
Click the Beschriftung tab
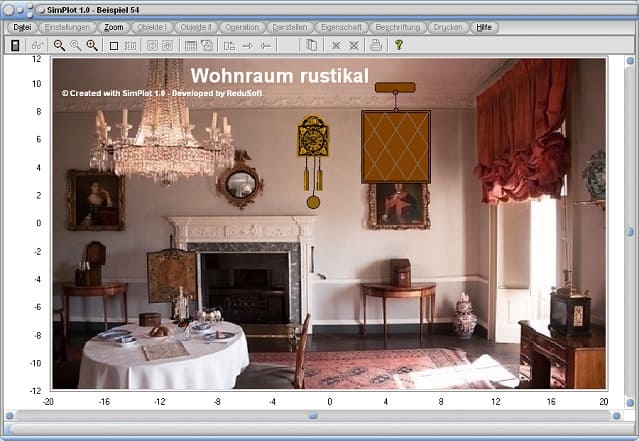pos(398,27)
